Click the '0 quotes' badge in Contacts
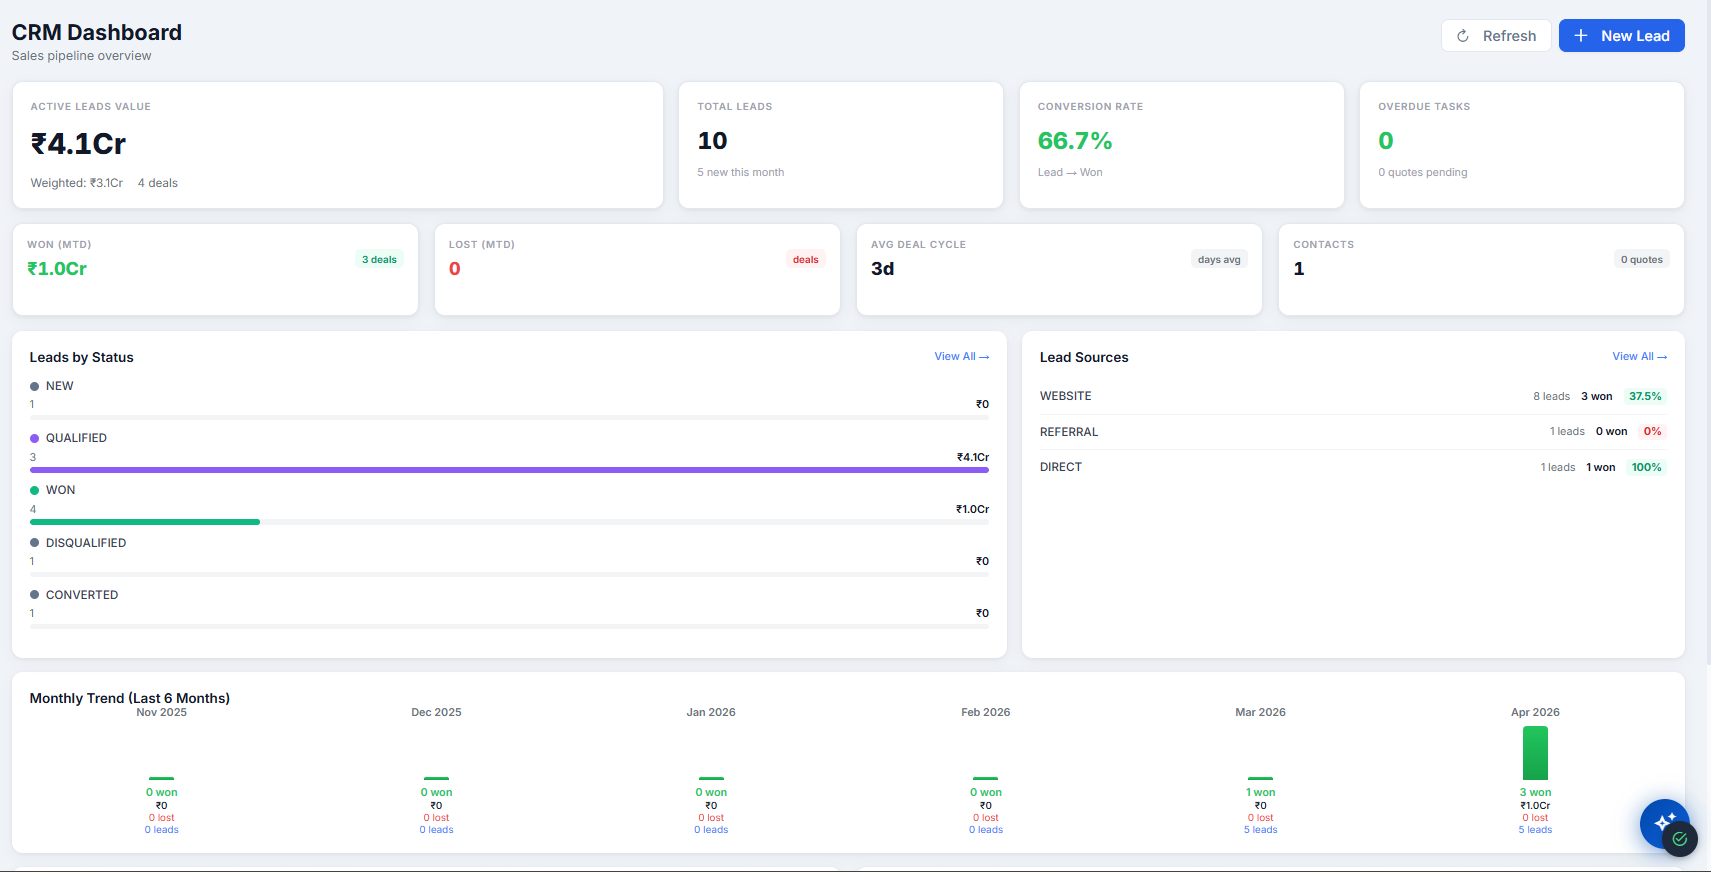 point(1642,260)
